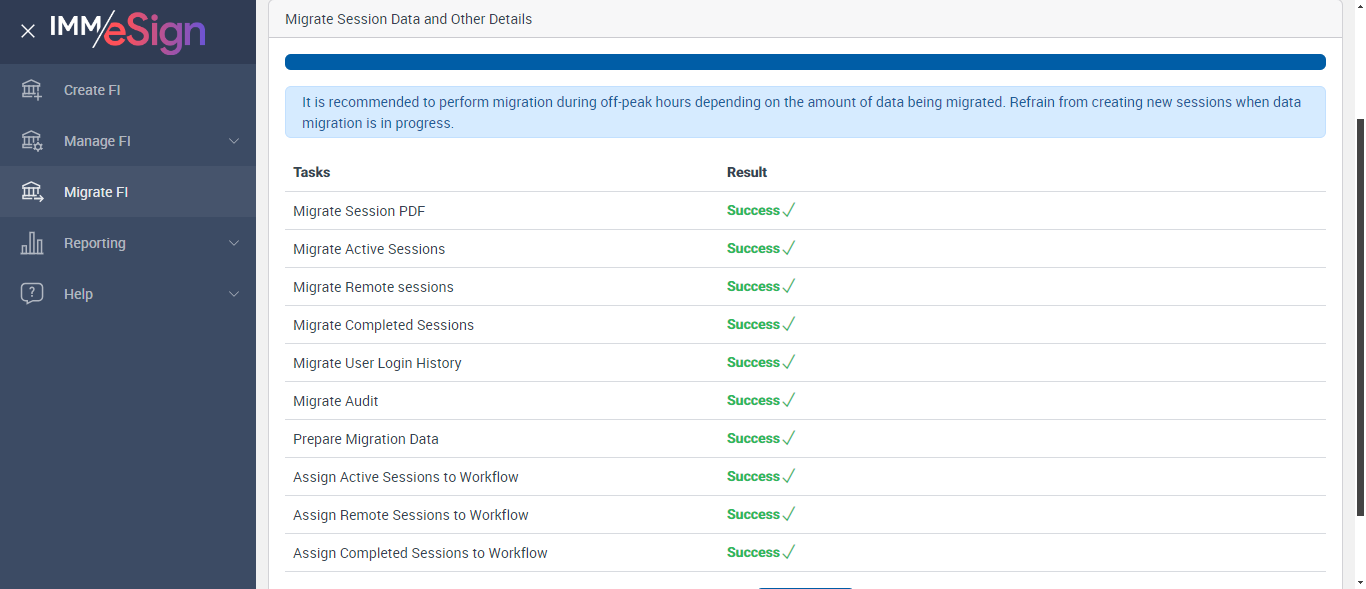1366x589 pixels.
Task: Click Success text for Assign Remote Sessions
Action: click(x=753, y=514)
